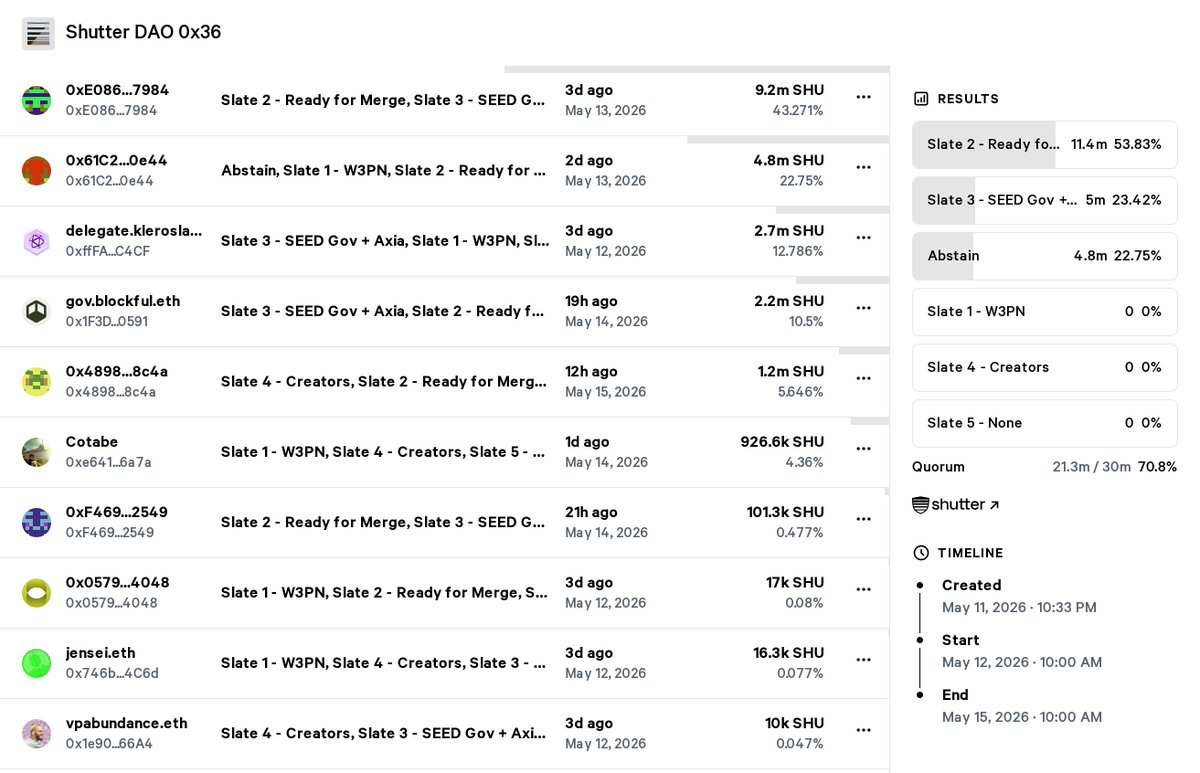Viewport: 1200px width, 773px height.
Task: Click Quorum value 21.3m / 30m
Action: pyautogui.click(x=1092, y=467)
